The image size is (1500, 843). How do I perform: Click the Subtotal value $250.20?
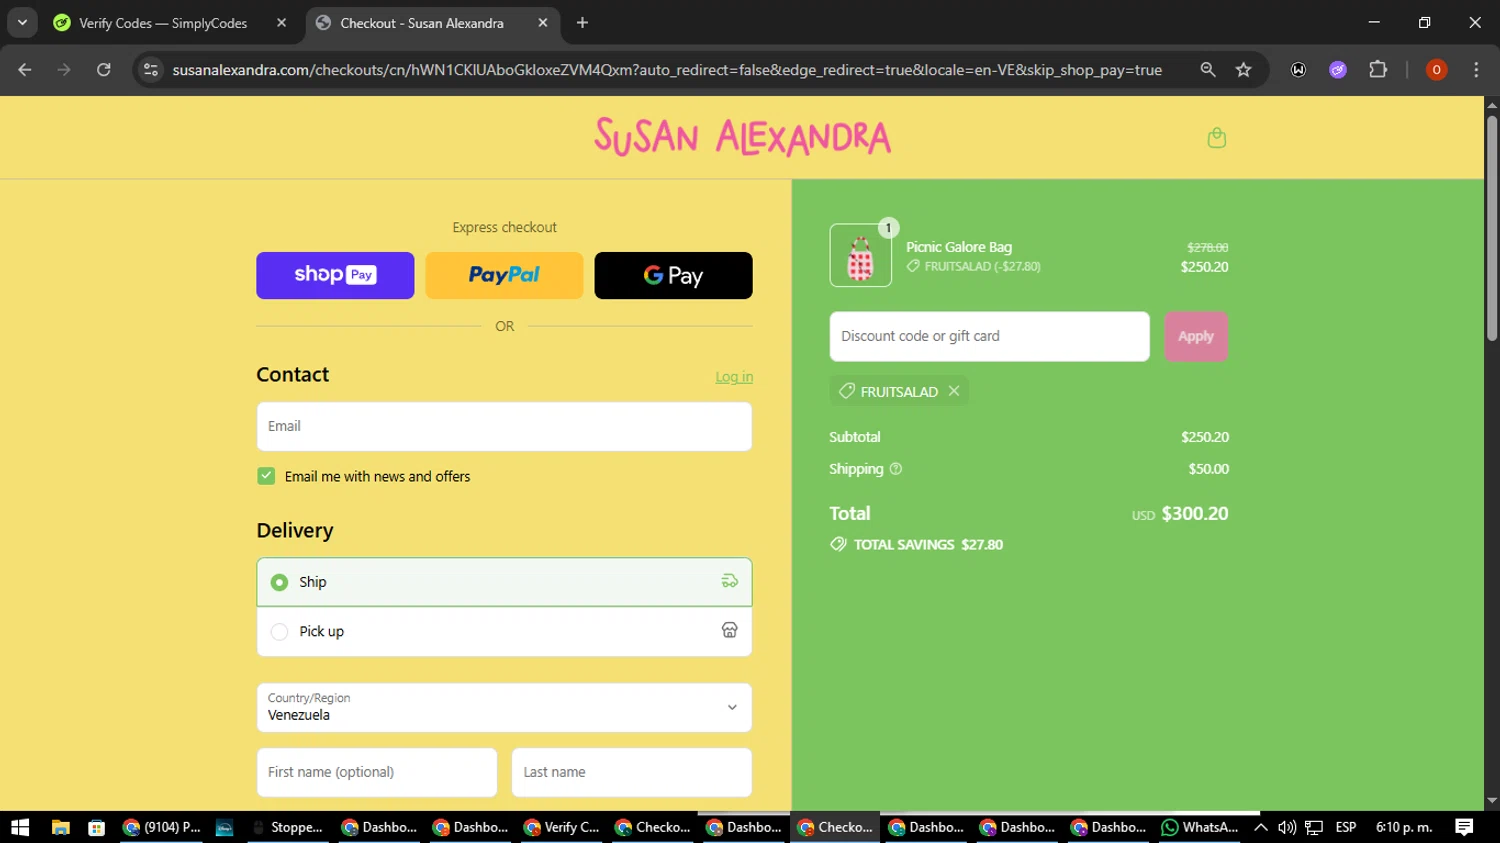(1204, 437)
